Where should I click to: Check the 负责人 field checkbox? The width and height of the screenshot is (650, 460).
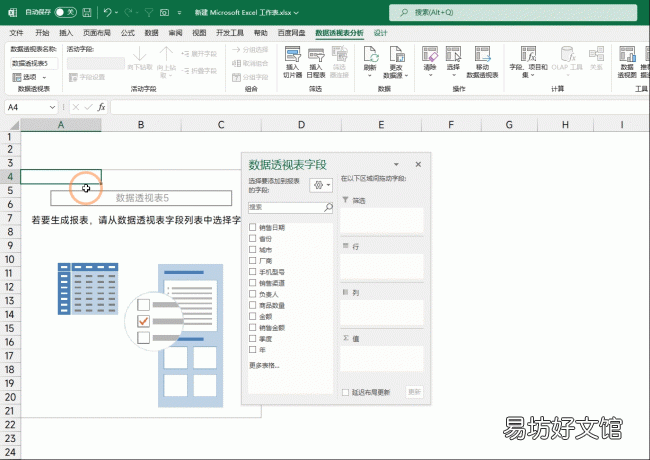[x=252, y=294]
